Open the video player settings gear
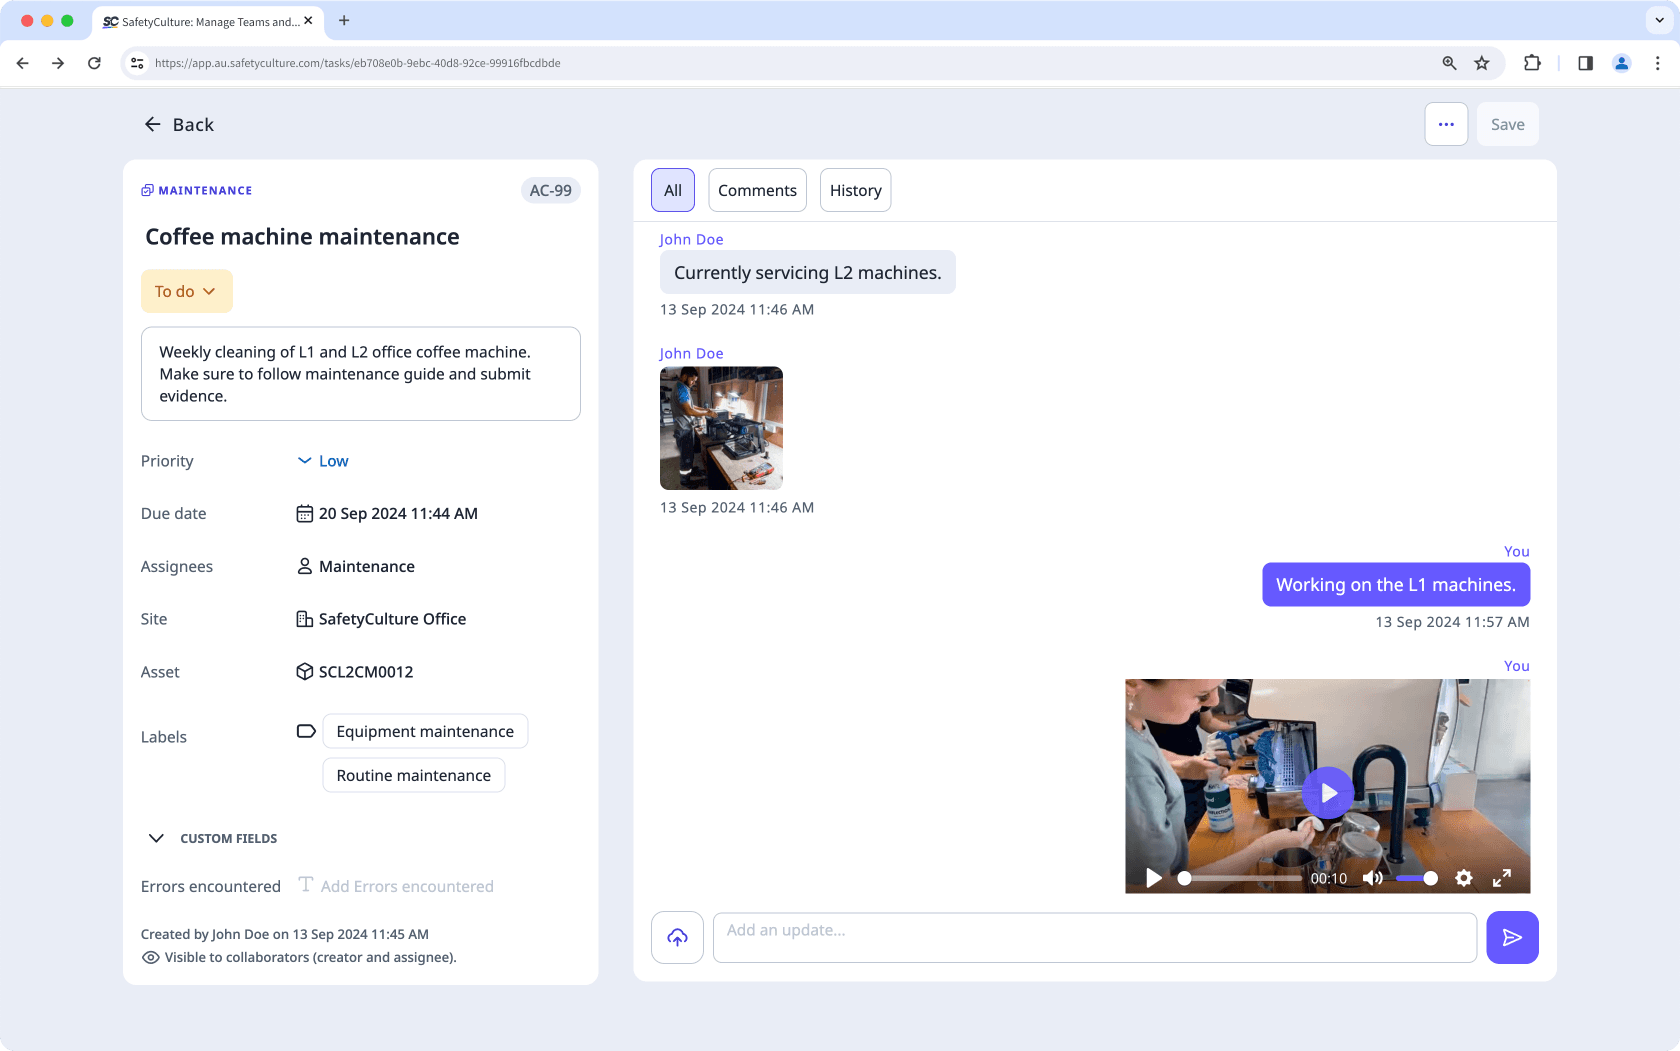1680x1051 pixels. click(1463, 878)
